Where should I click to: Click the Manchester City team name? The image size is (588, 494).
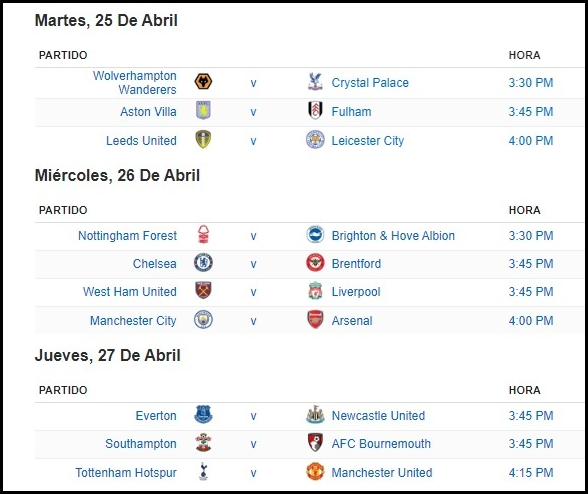[x=133, y=321]
